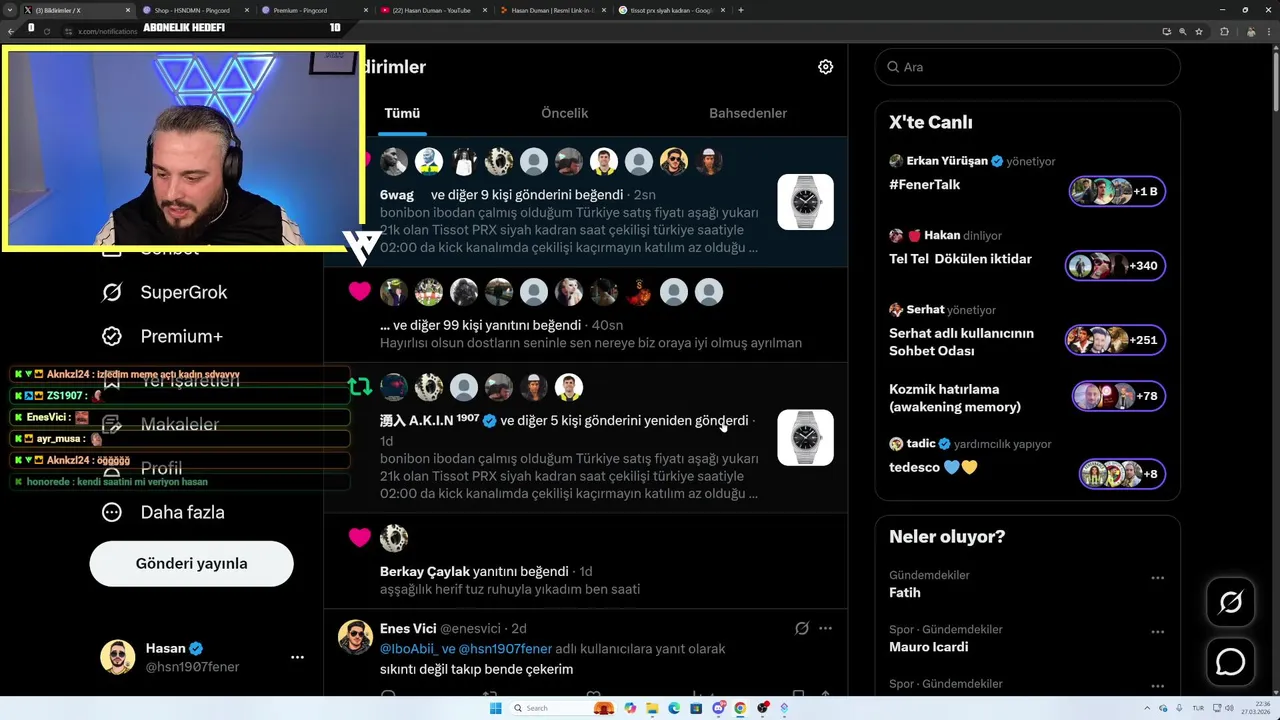Open account switcher dots beside Hasan
The width and height of the screenshot is (1280, 720).
coord(297,657)
